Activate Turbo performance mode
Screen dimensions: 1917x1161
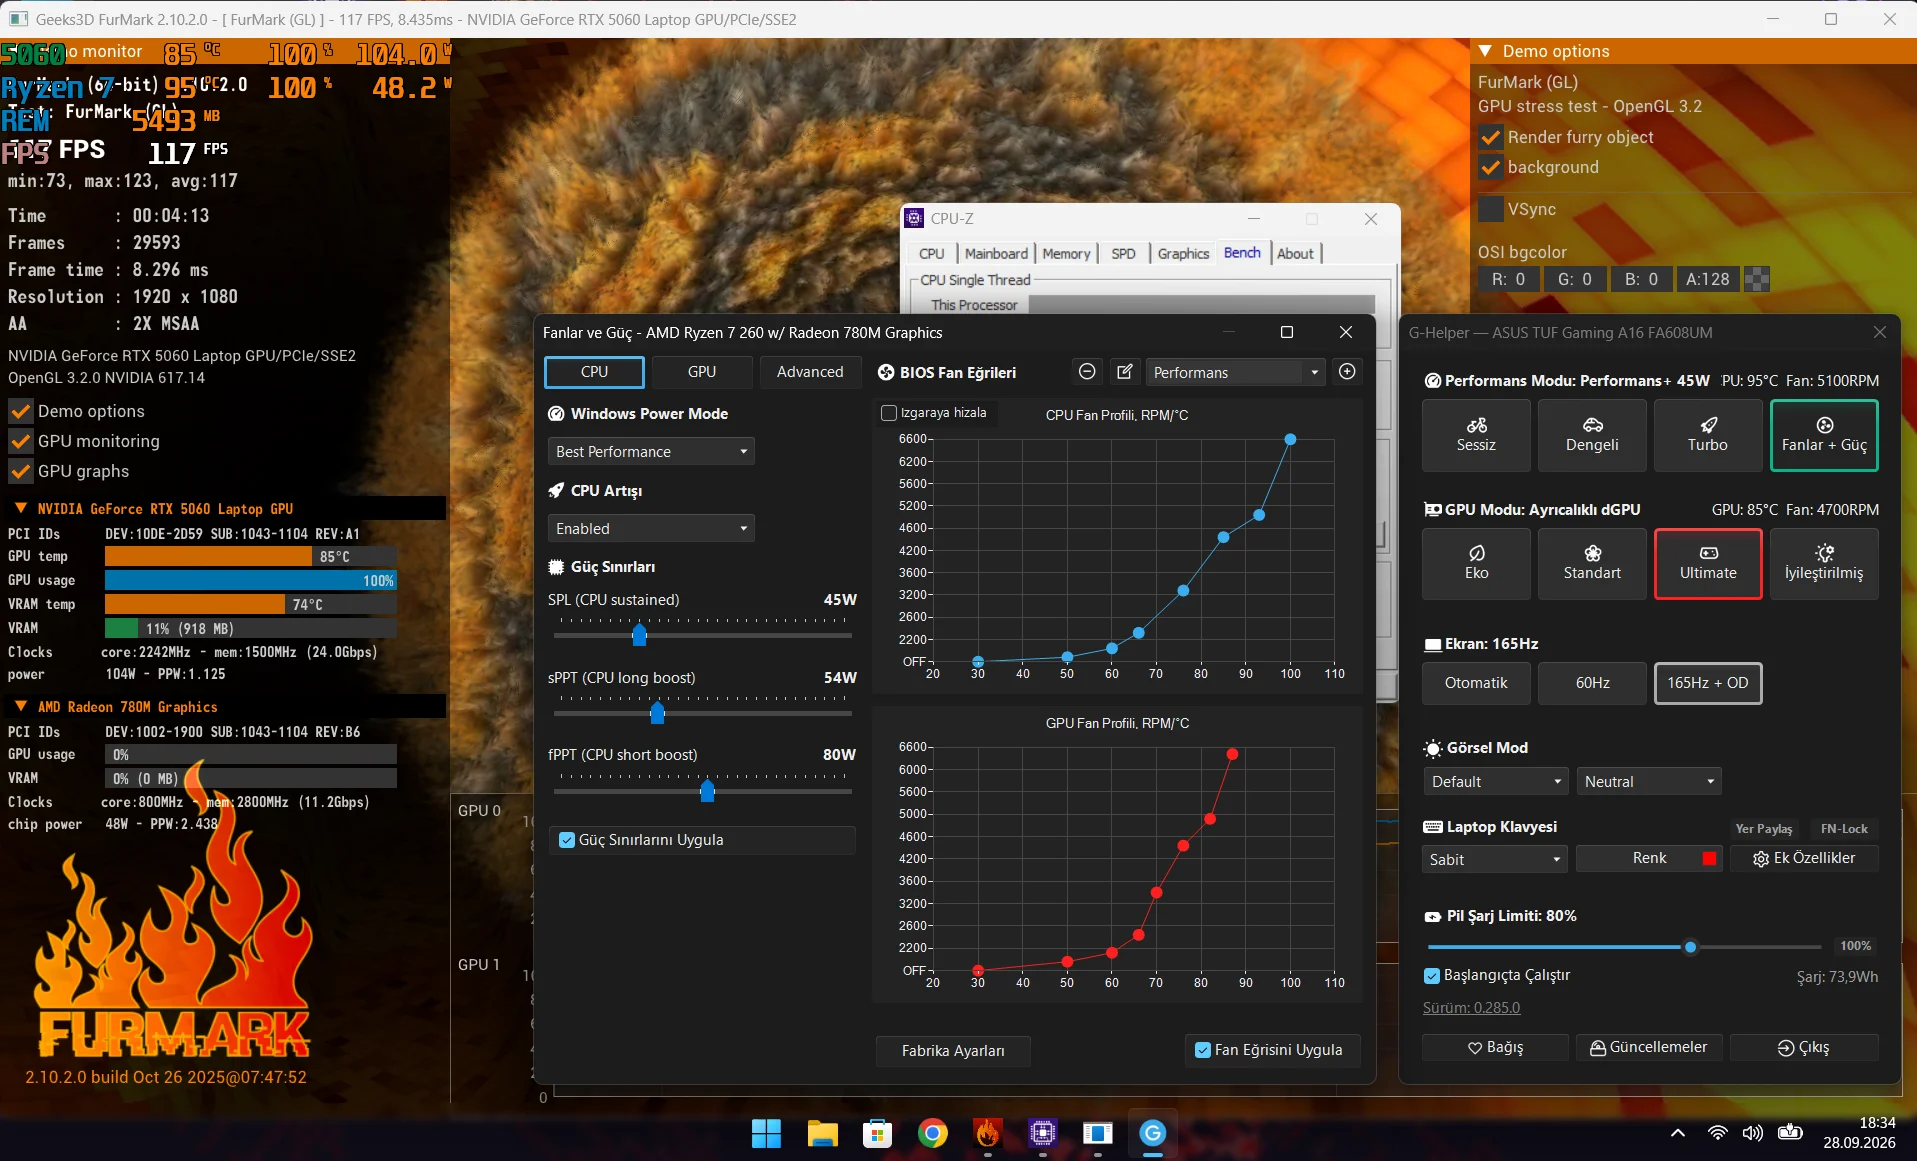tap(1708, 435)
